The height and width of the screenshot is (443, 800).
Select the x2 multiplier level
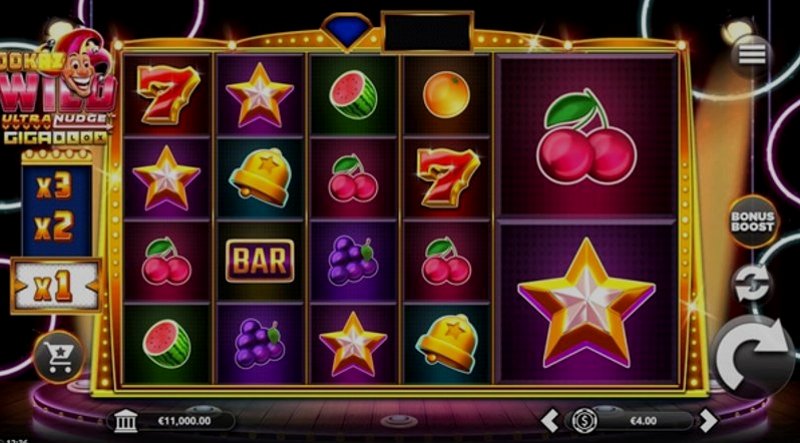click(55, 226)
